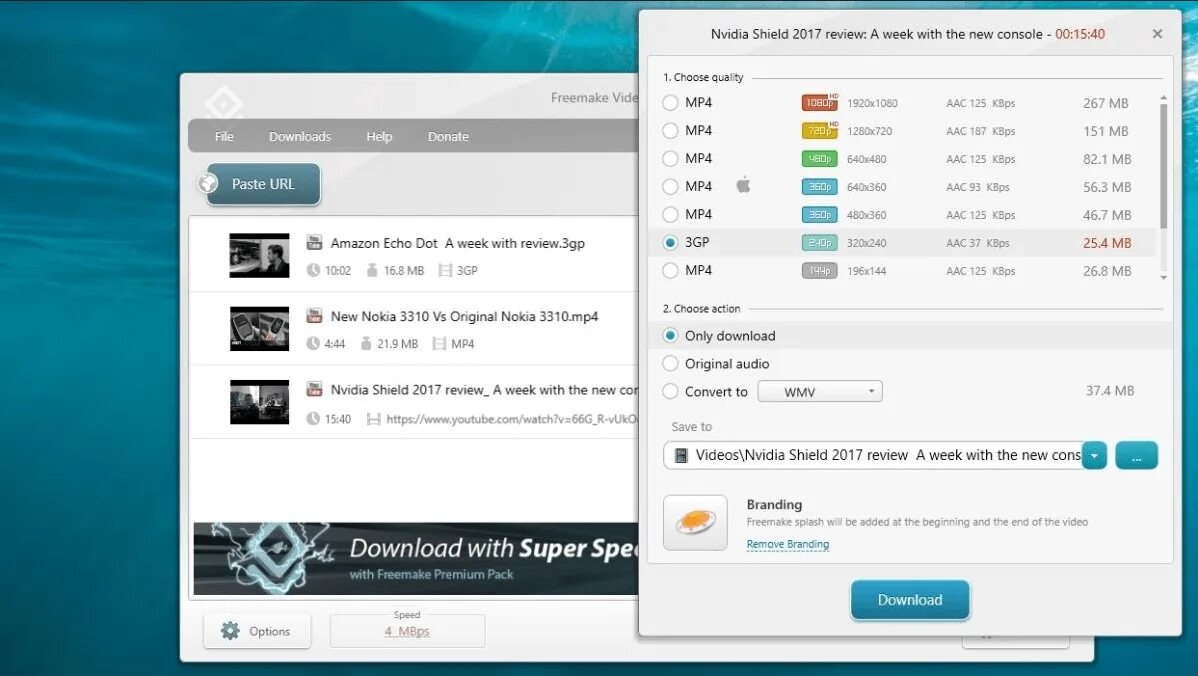The width and height of the screenshot is (1198, 676).
Task: Click the Save to path field
Action: pyautogui.click(x=873, y=455)
